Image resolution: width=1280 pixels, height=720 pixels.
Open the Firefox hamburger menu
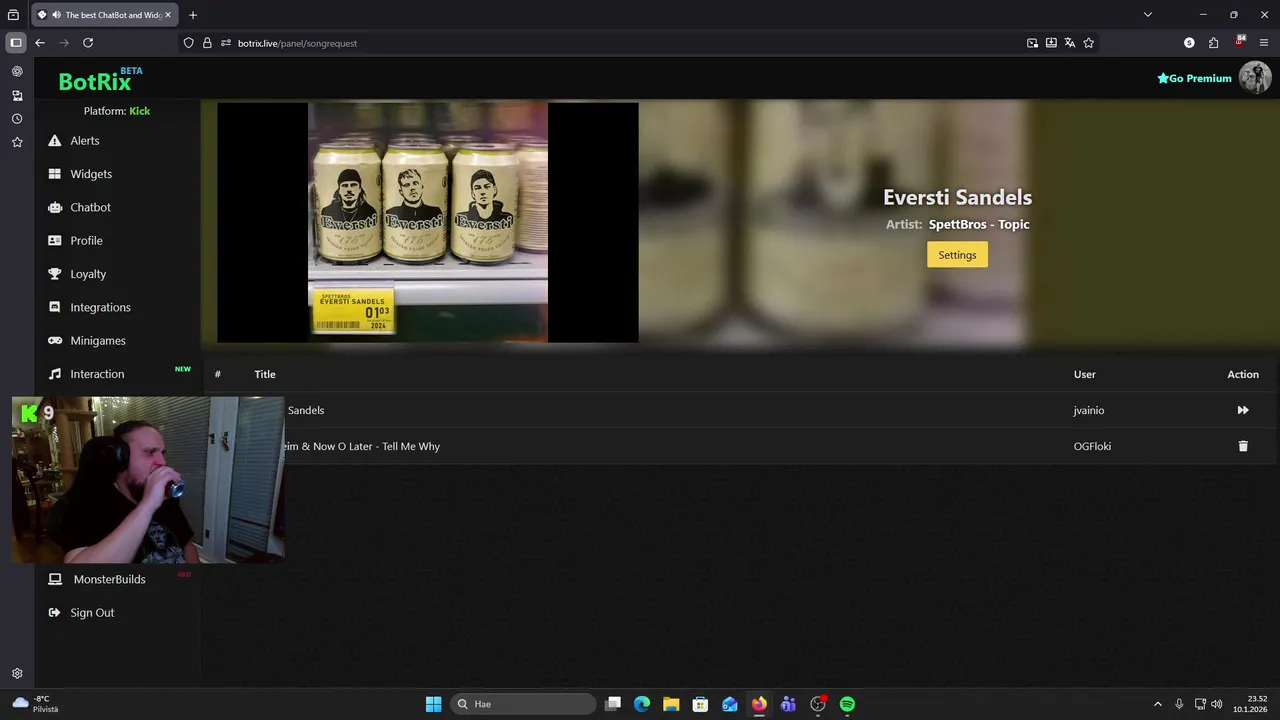point(1264,43)
